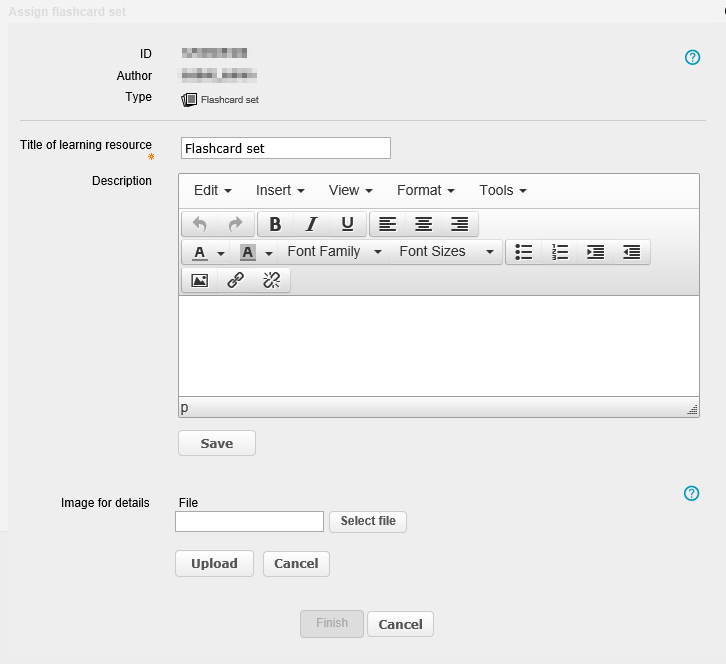Toggle bold formatting in editor
Screen dimensions: 726x664
275,224
